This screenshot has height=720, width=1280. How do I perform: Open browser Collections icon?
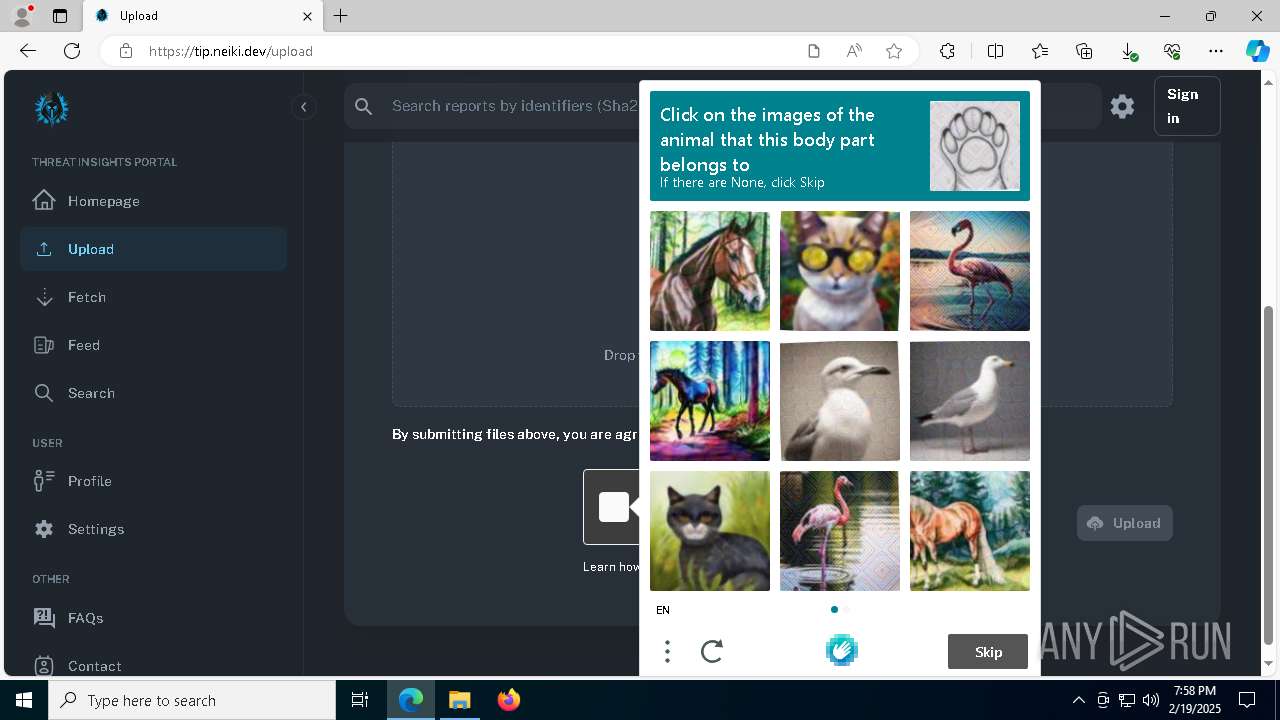pyautogui.click(x=1084, y=51)
